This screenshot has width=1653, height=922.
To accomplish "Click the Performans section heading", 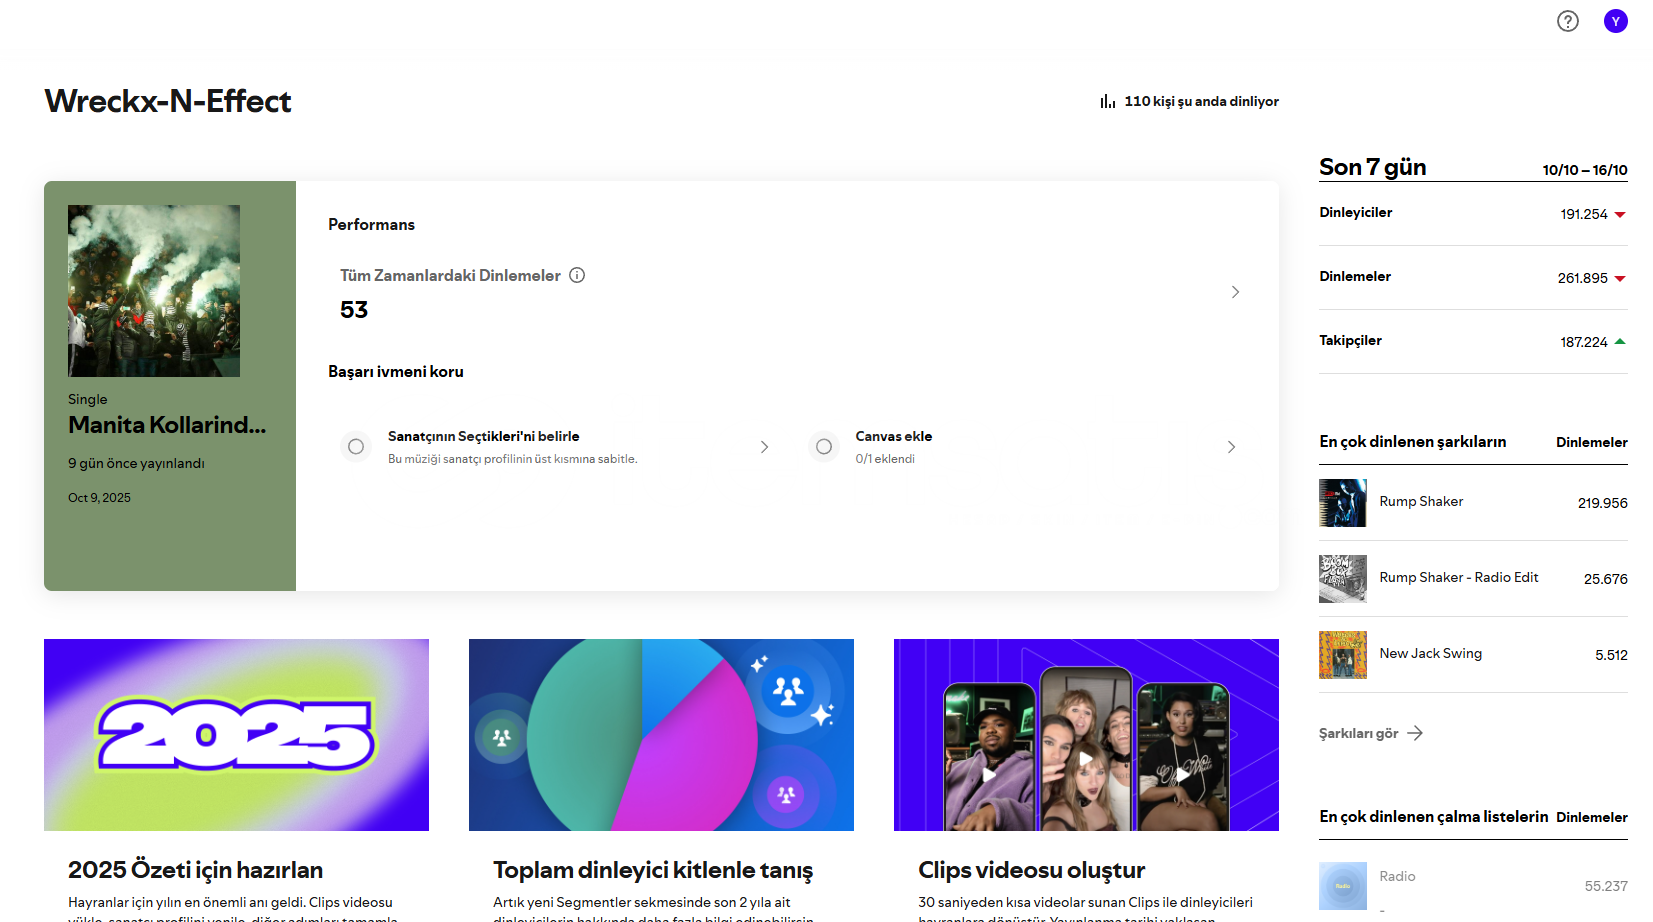I will pos(371,224).
